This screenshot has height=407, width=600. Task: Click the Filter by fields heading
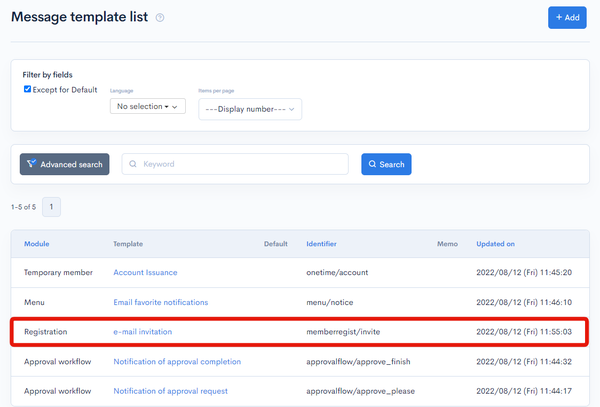(x=47, y=75)
